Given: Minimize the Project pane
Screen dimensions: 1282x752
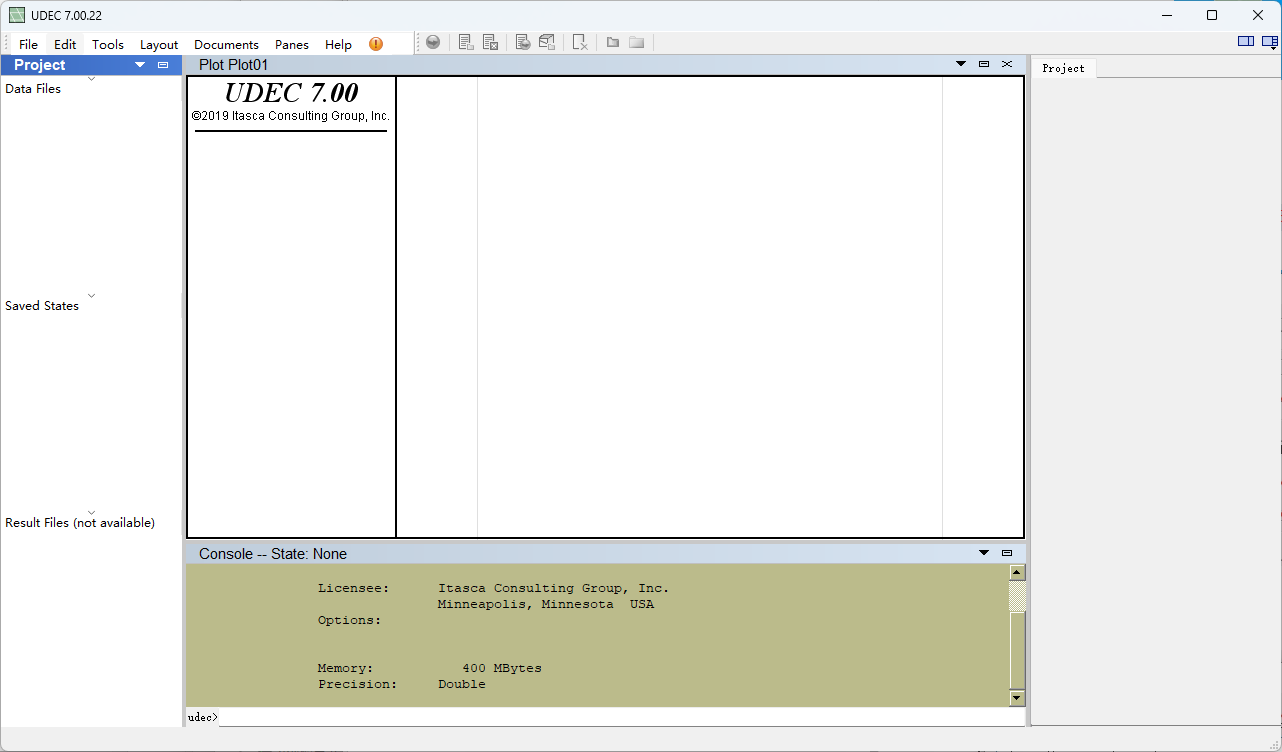Looking at the screenshot, I should point(163,65).
